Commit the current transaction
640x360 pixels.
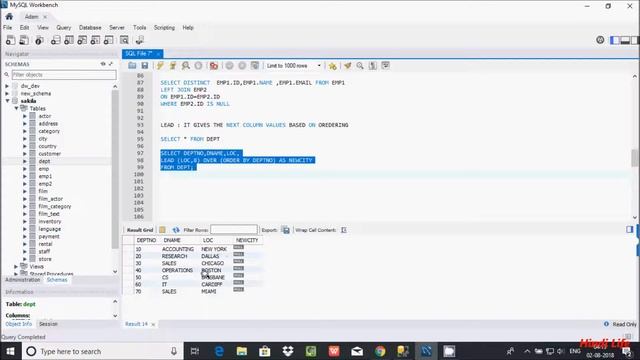tap(229, 66)
